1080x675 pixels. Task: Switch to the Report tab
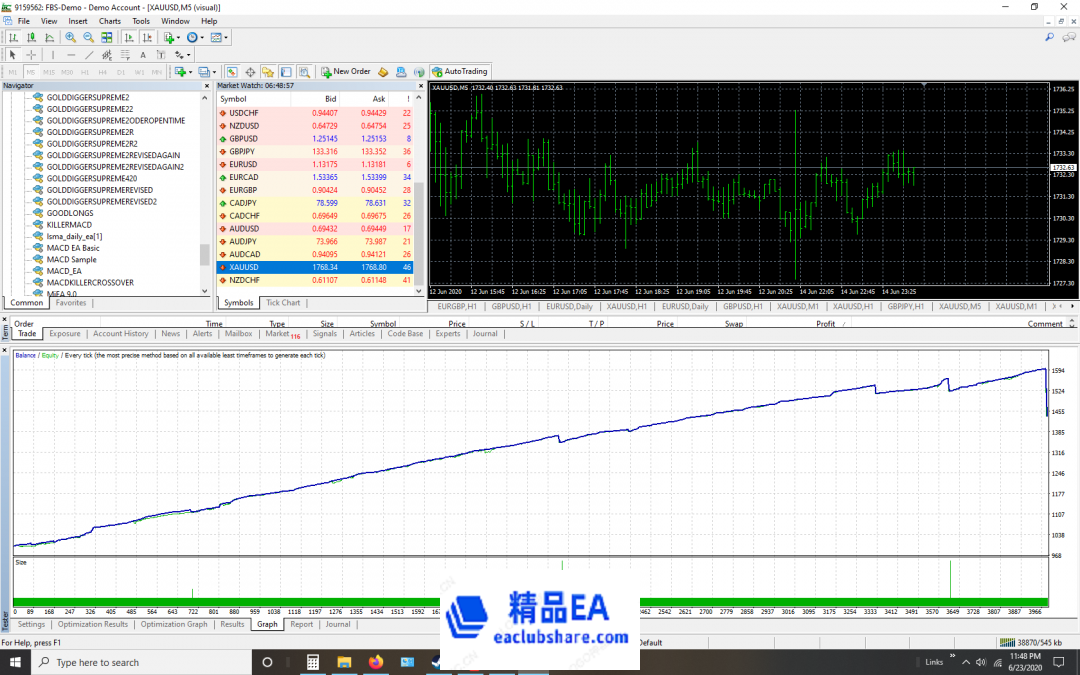tap(302, 623)
